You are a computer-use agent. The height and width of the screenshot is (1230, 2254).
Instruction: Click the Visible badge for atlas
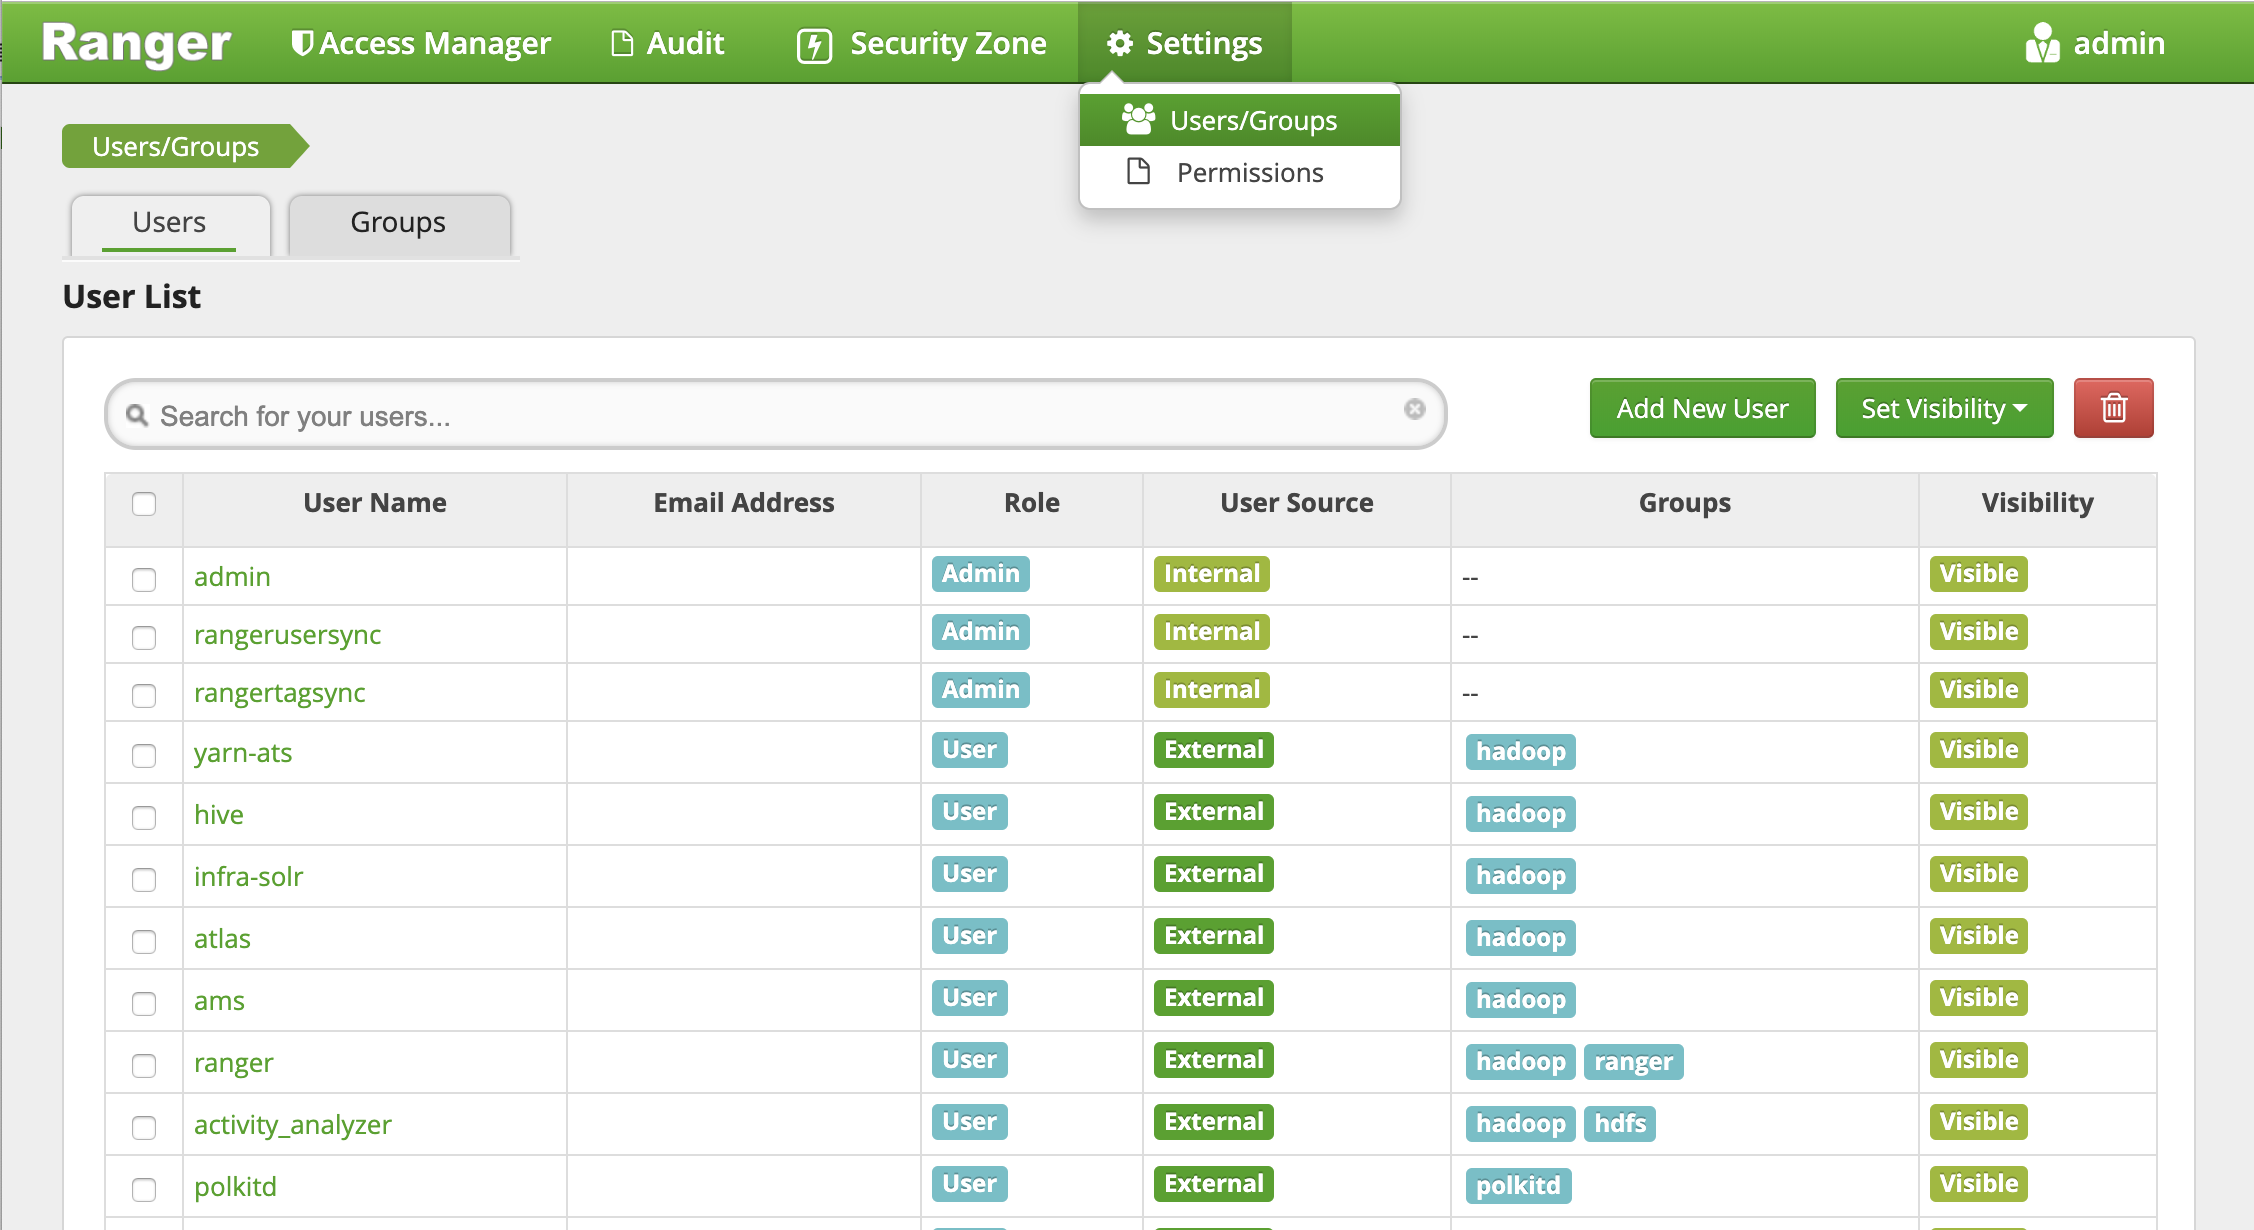click(1979, 936)
